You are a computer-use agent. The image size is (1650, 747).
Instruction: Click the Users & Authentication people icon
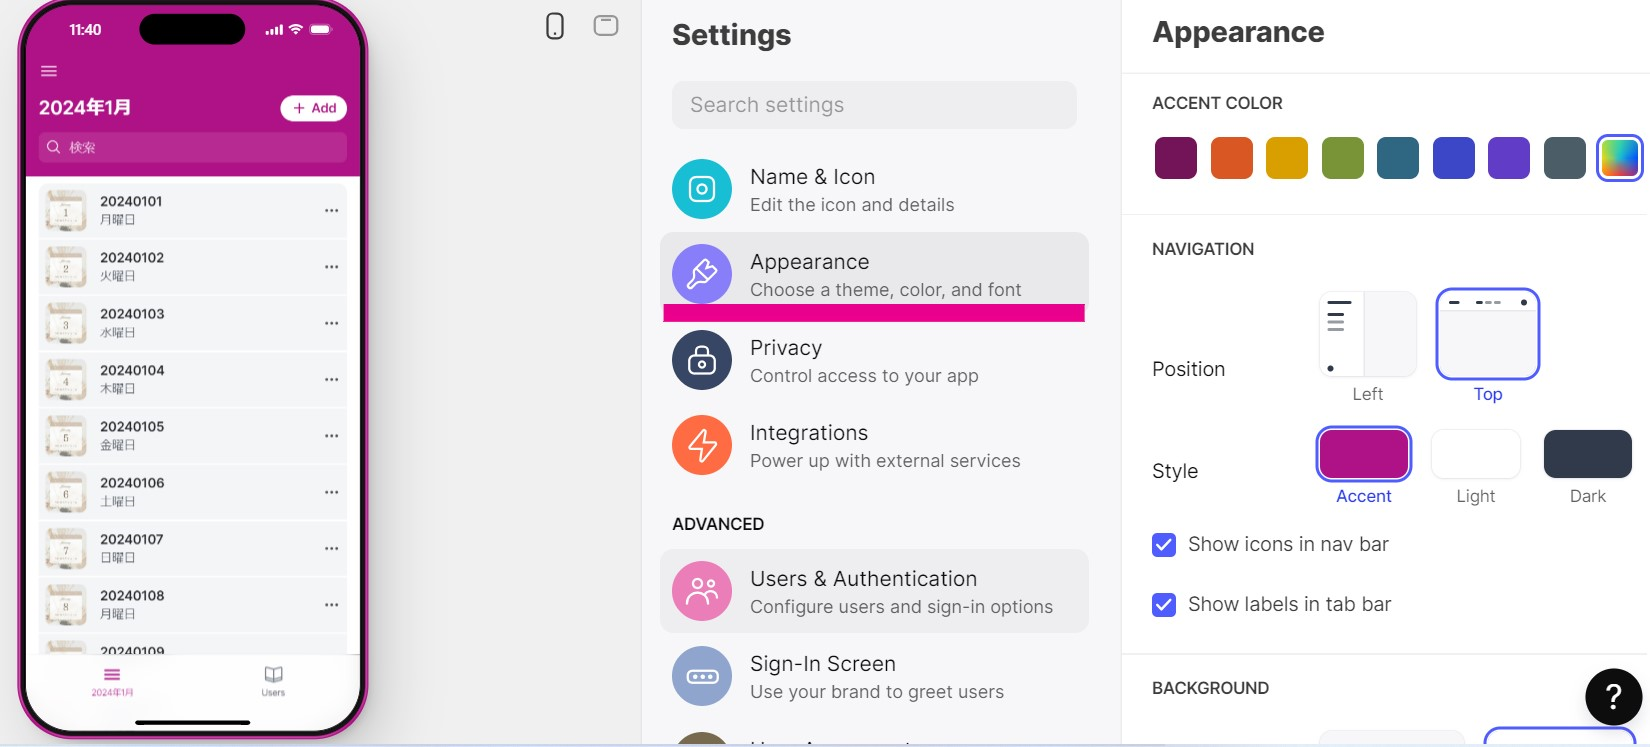[702, 591]
